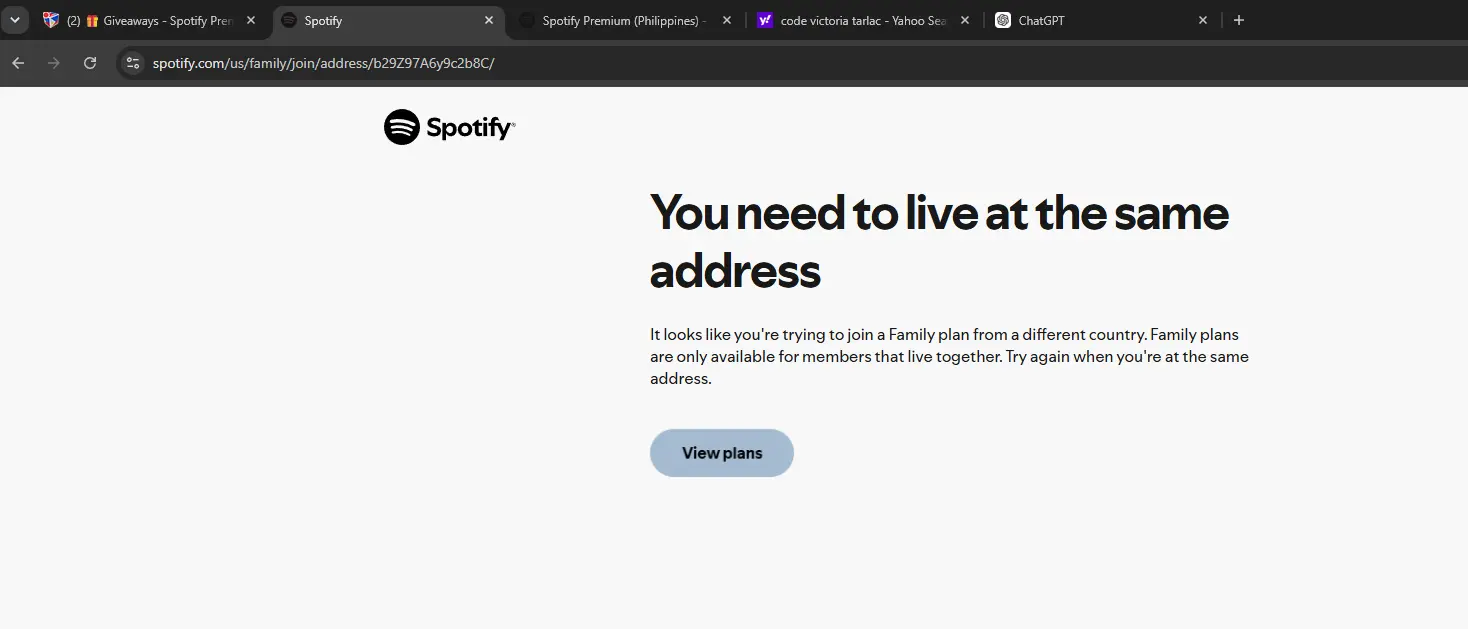Viewport: 1468px width, 629px height.
Task: Click the Yahoo favicon on the search tab
Action: pyautogui.click(x=765, y=20)
